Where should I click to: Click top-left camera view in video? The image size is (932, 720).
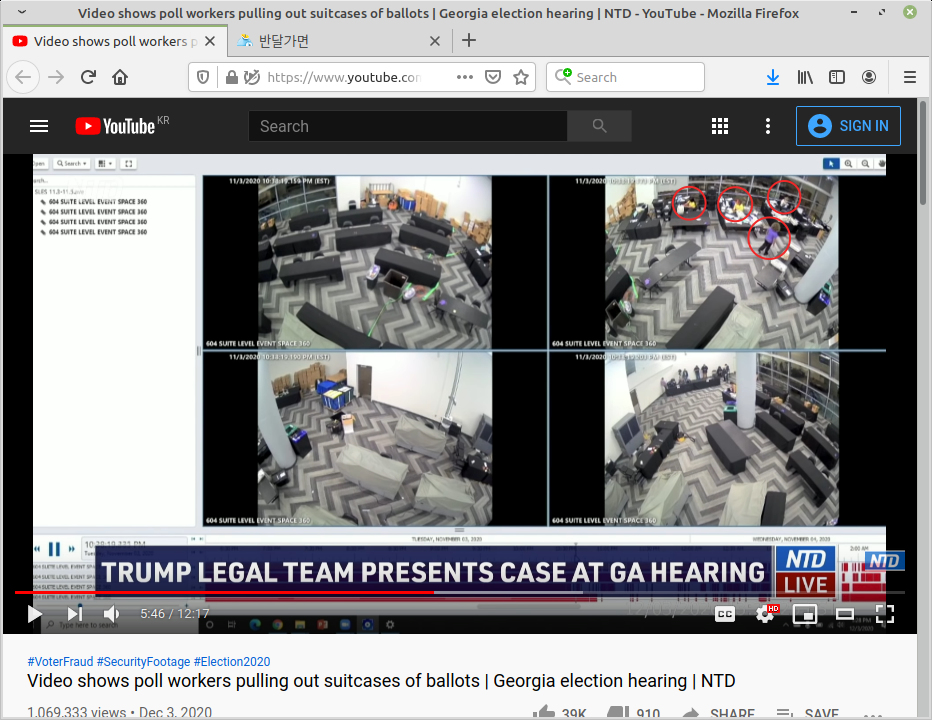pyautogui.click(x=374, y=262)
